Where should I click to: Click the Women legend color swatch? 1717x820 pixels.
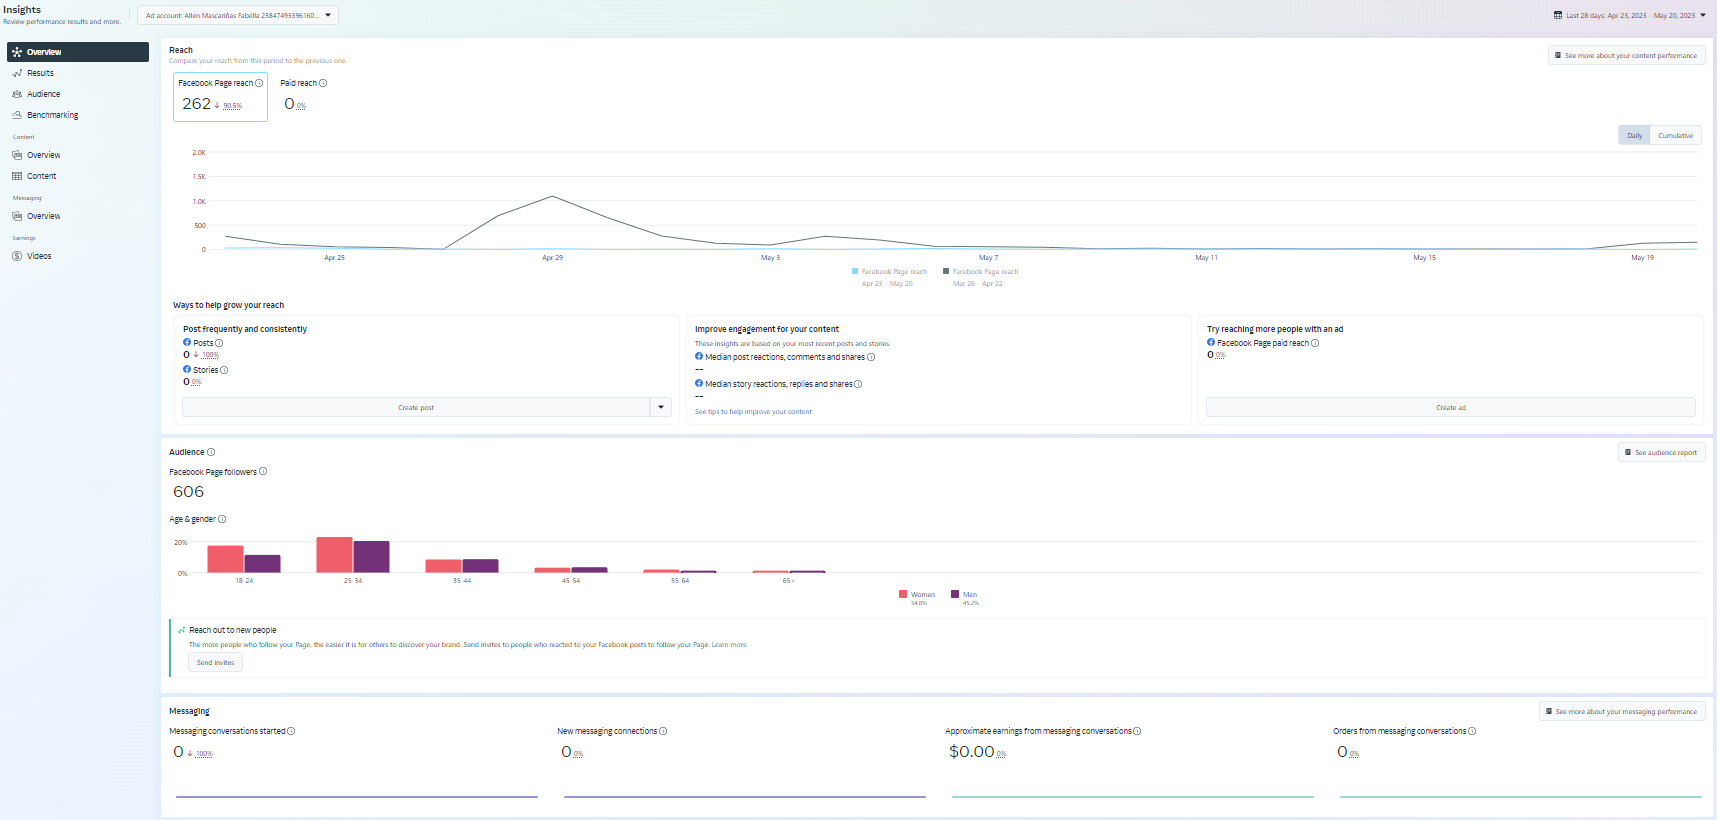903,594
